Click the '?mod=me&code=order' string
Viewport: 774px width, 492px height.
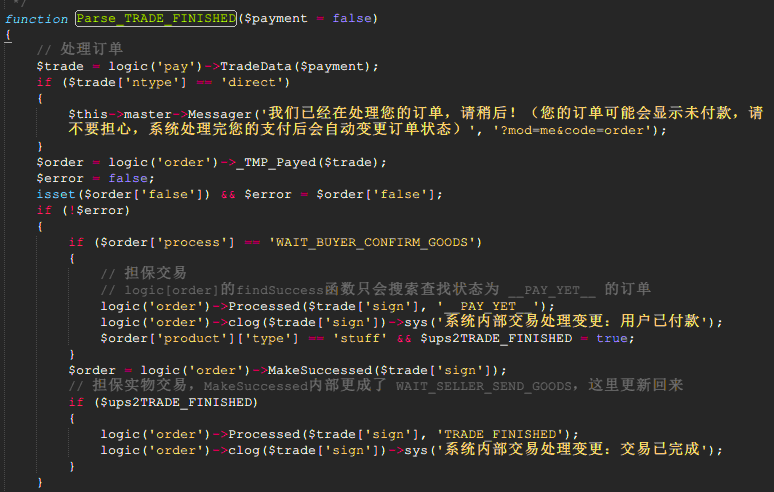pos(565,130)
